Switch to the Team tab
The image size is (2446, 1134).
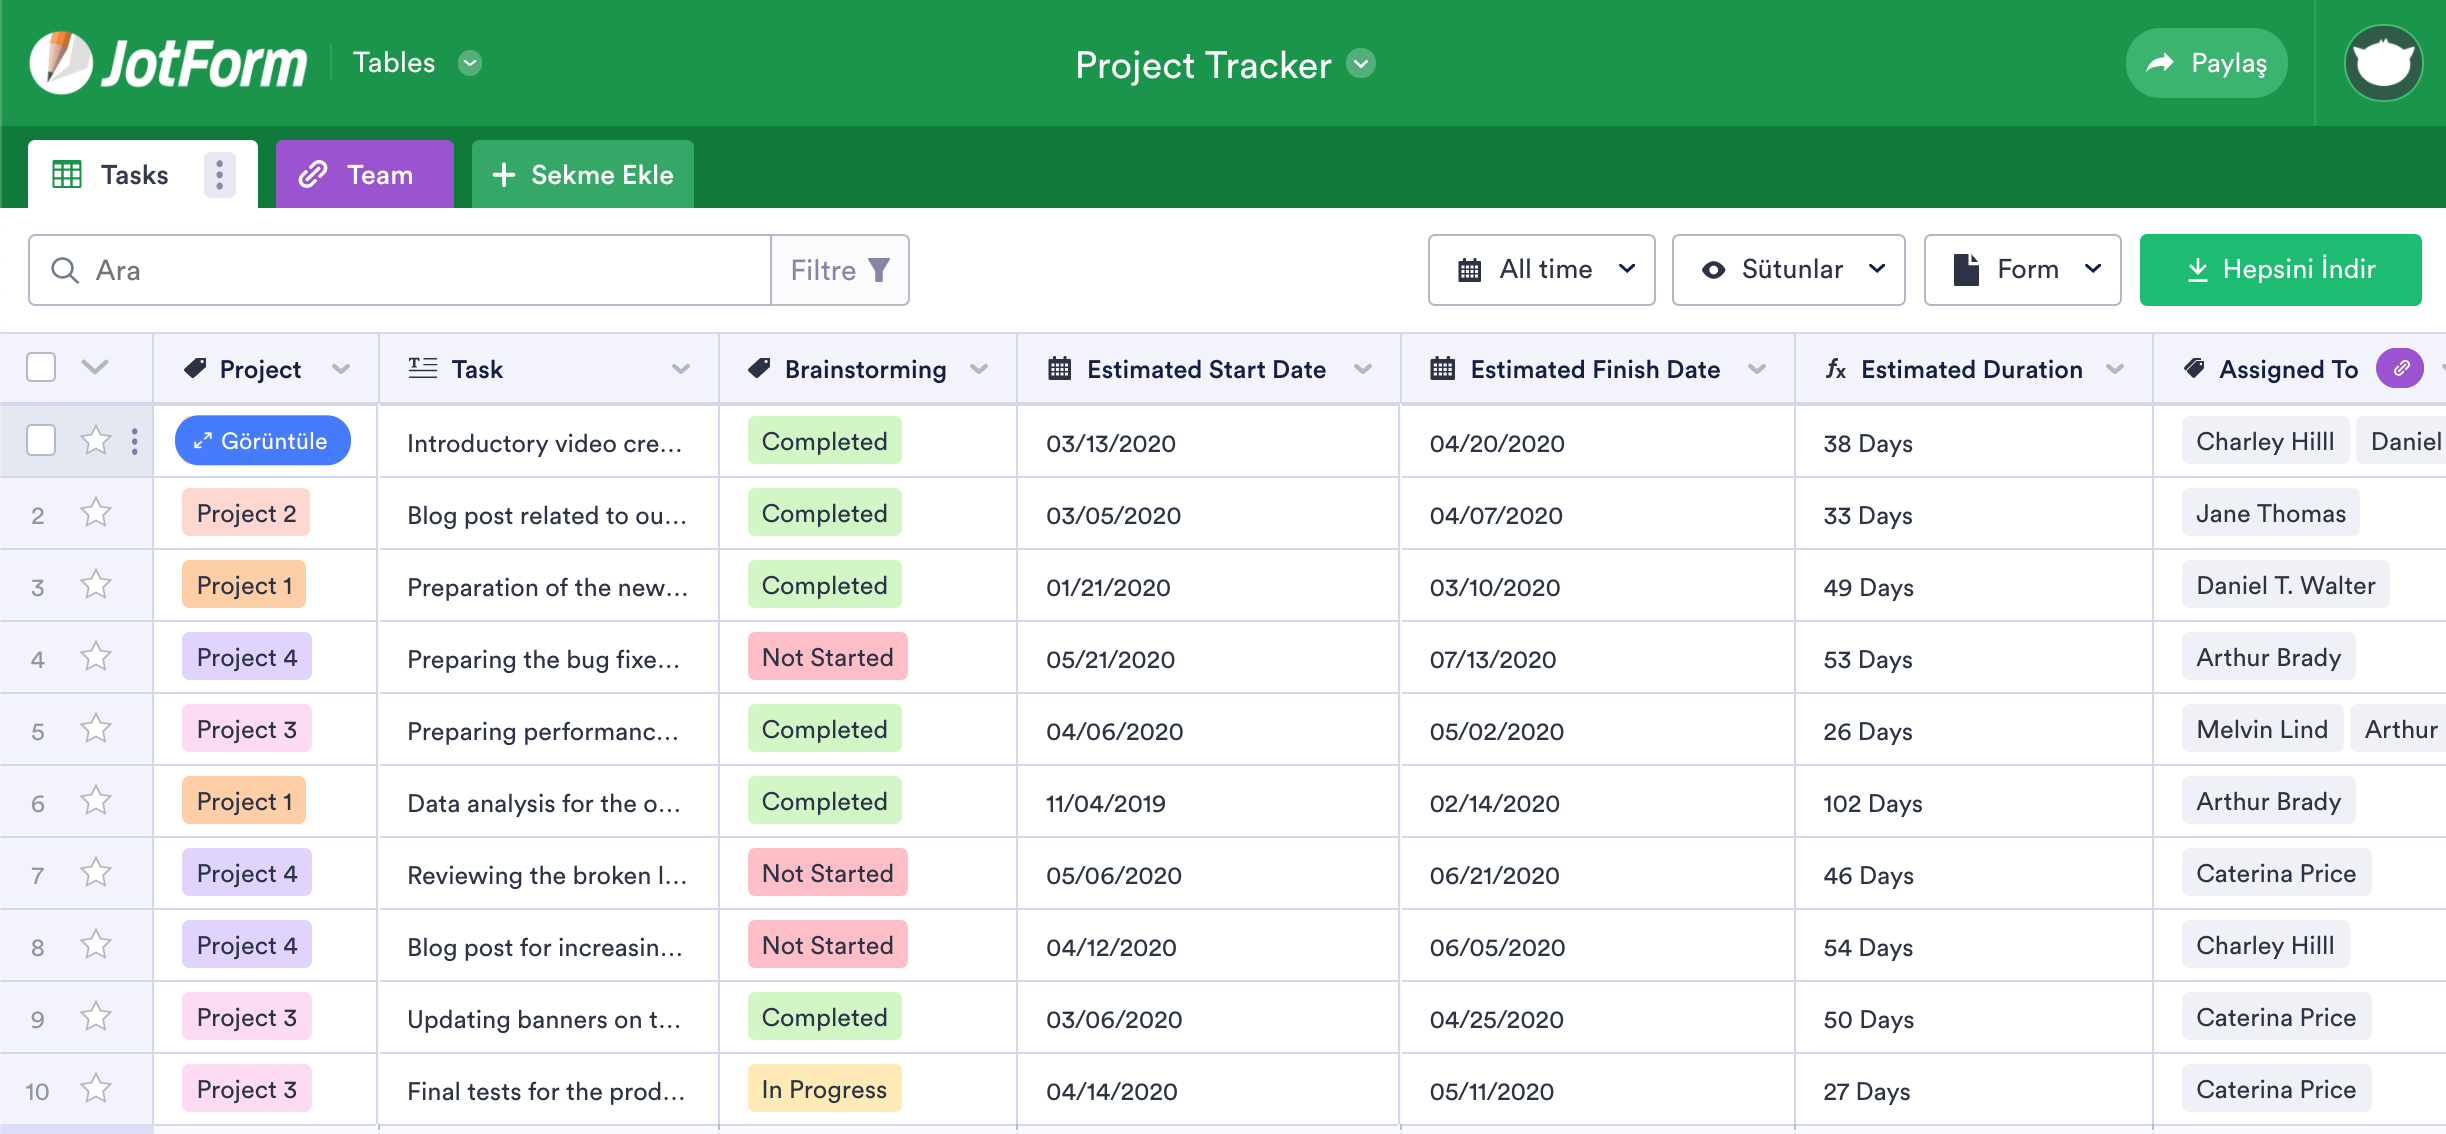(364, 175)
